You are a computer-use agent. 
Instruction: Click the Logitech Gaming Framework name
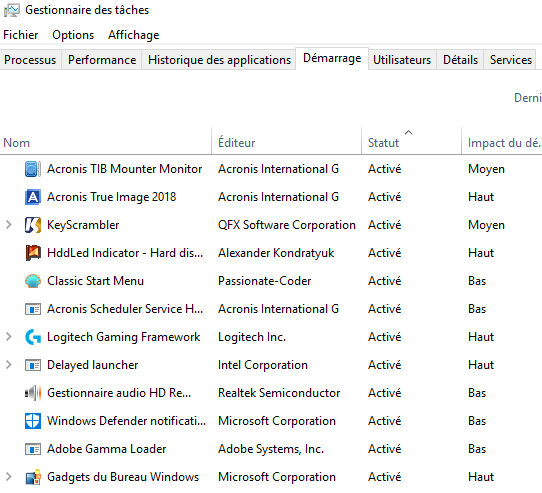tap(123, 337)
